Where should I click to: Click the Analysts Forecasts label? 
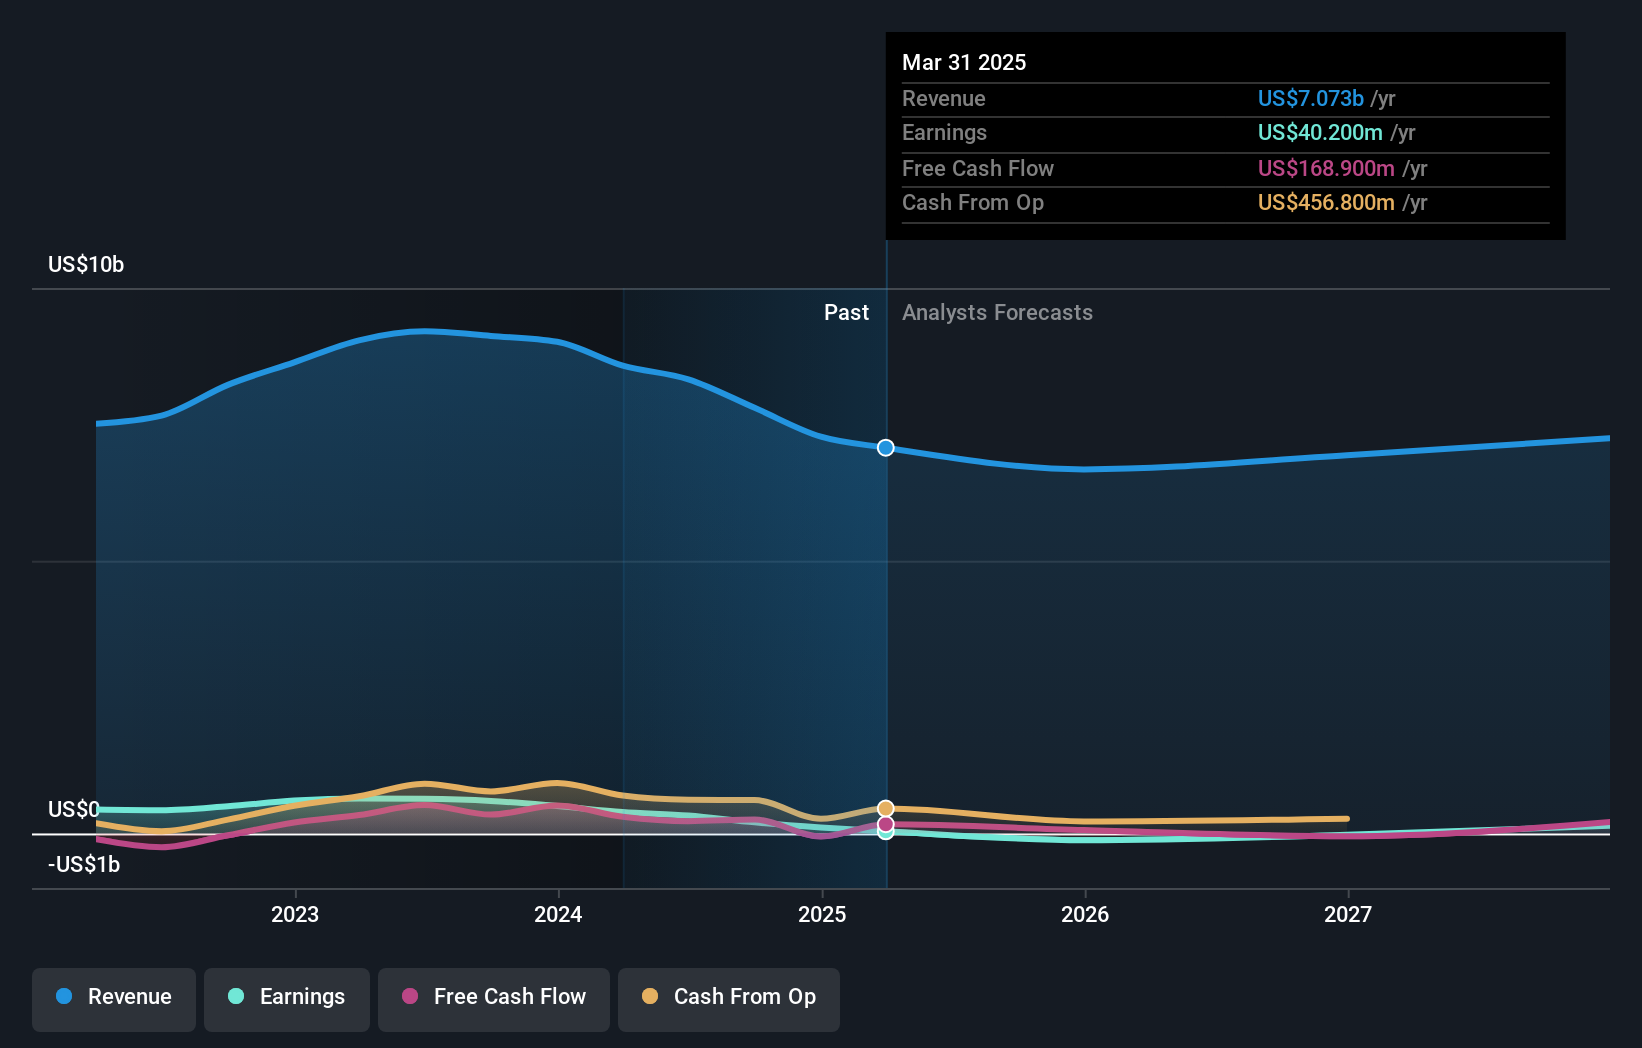click(x=997, y=313)
